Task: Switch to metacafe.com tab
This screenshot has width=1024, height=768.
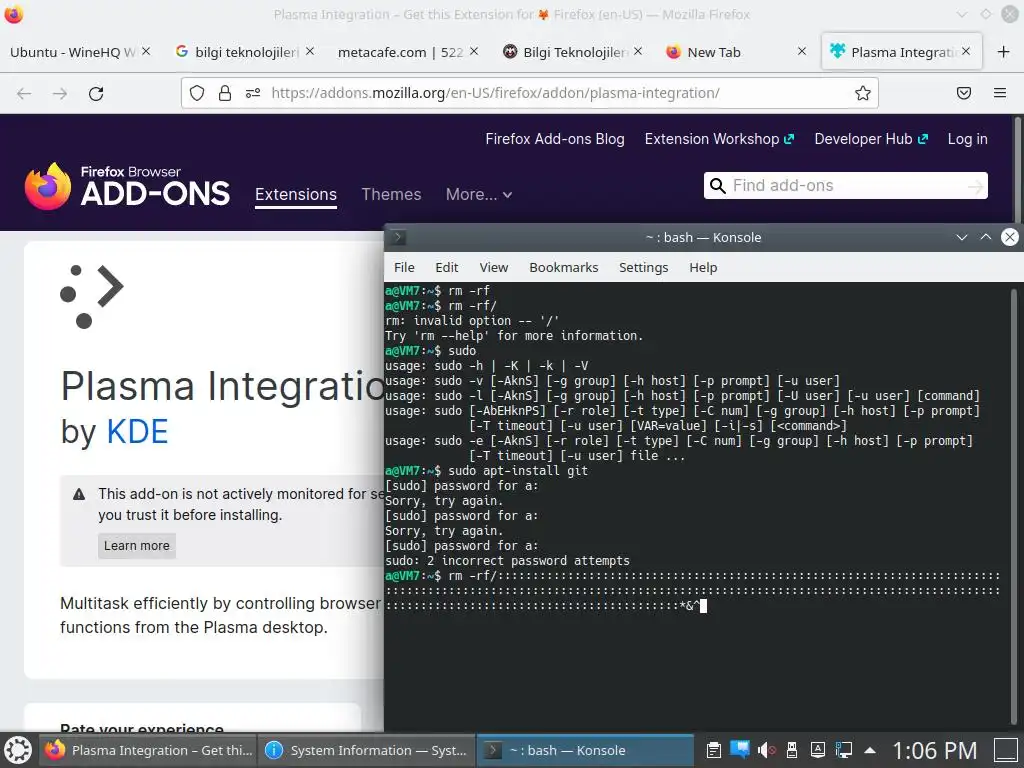Action: click(400, 52)
